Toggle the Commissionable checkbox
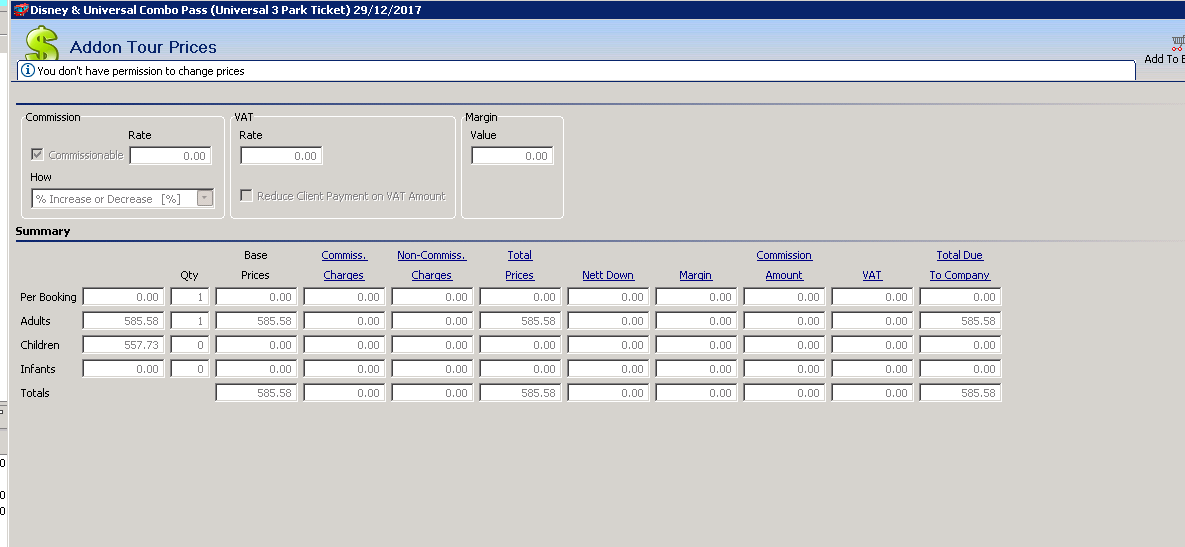 click(37, 154)
